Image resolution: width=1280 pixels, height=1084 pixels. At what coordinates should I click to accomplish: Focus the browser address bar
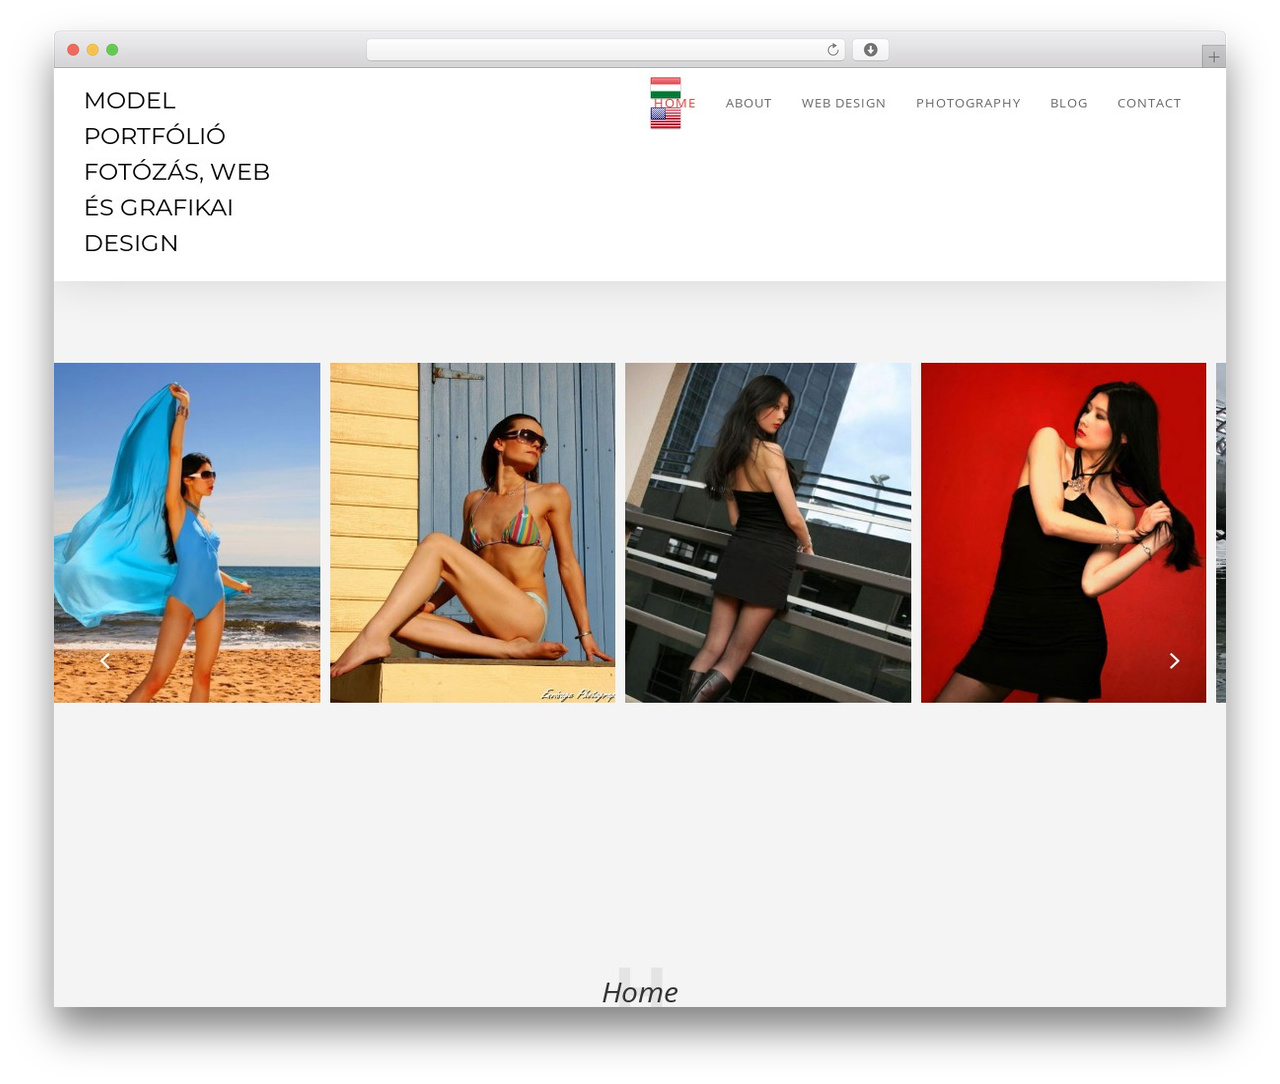[605, 50]
